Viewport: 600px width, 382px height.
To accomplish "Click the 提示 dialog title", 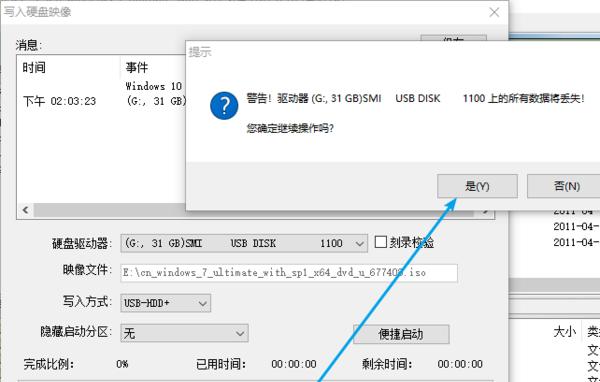I will pyautogui.click(x=200, y=52).
